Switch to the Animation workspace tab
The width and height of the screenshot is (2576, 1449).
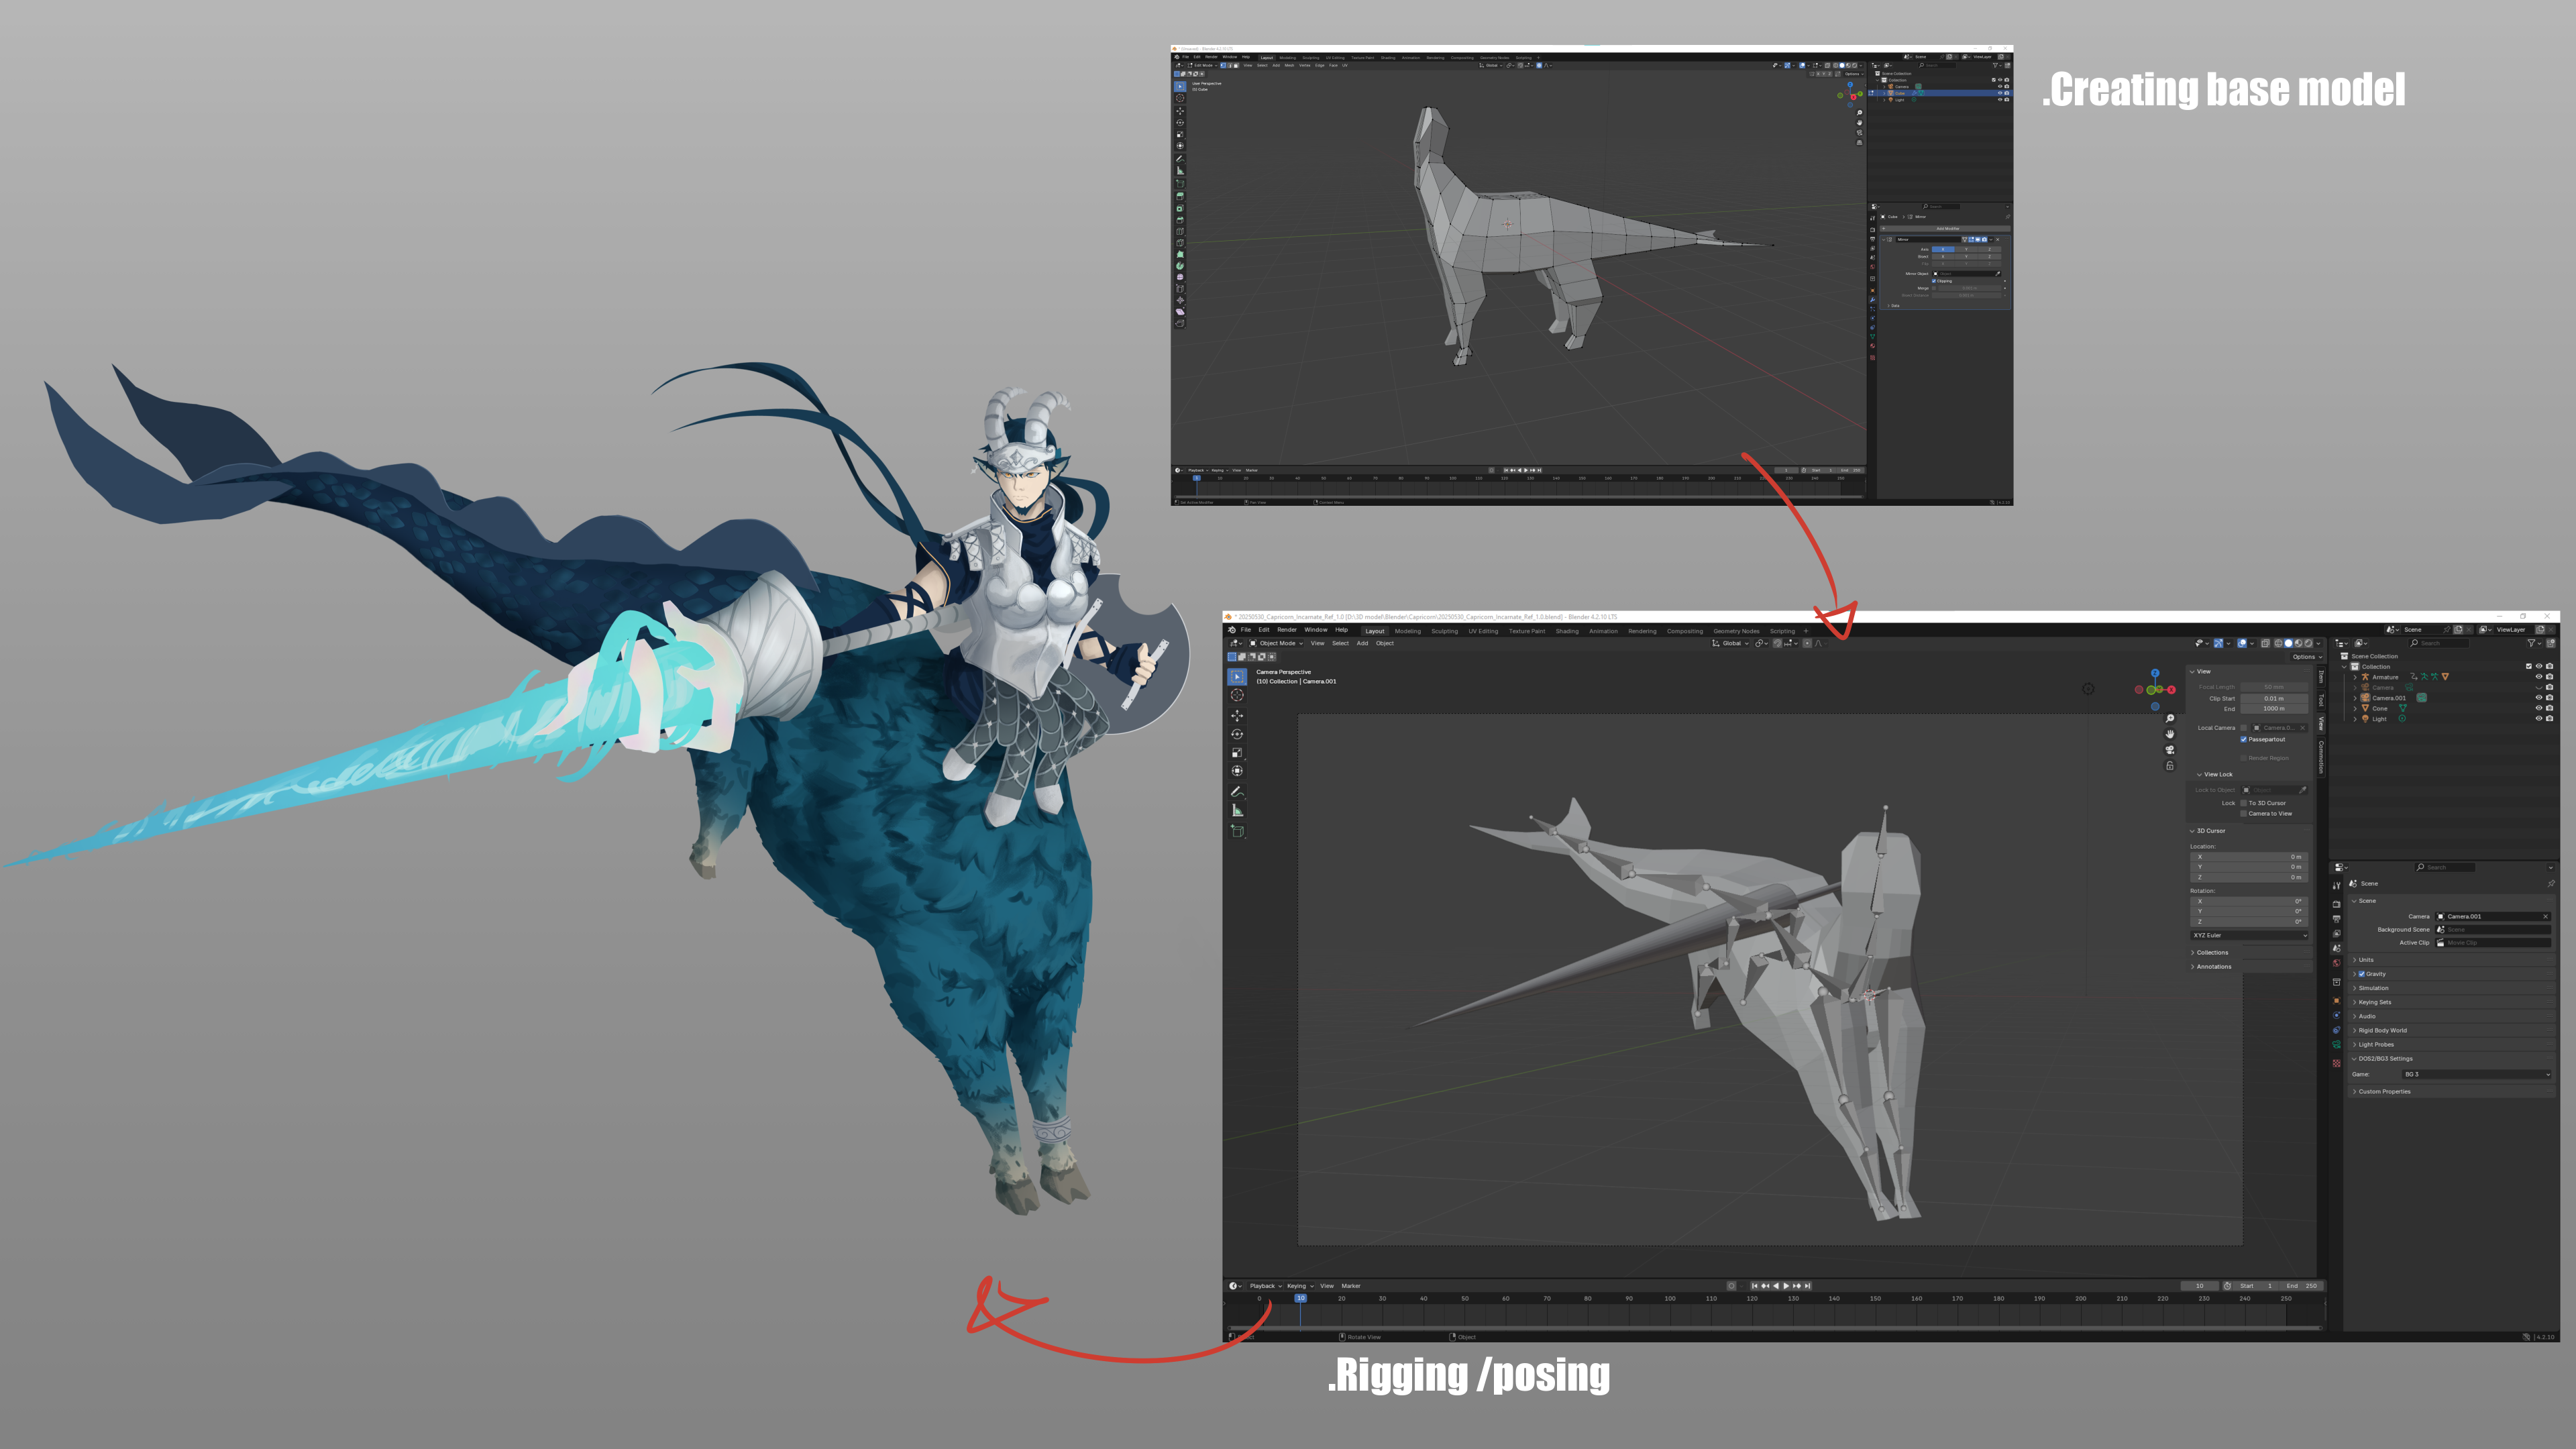[1603, 631]
